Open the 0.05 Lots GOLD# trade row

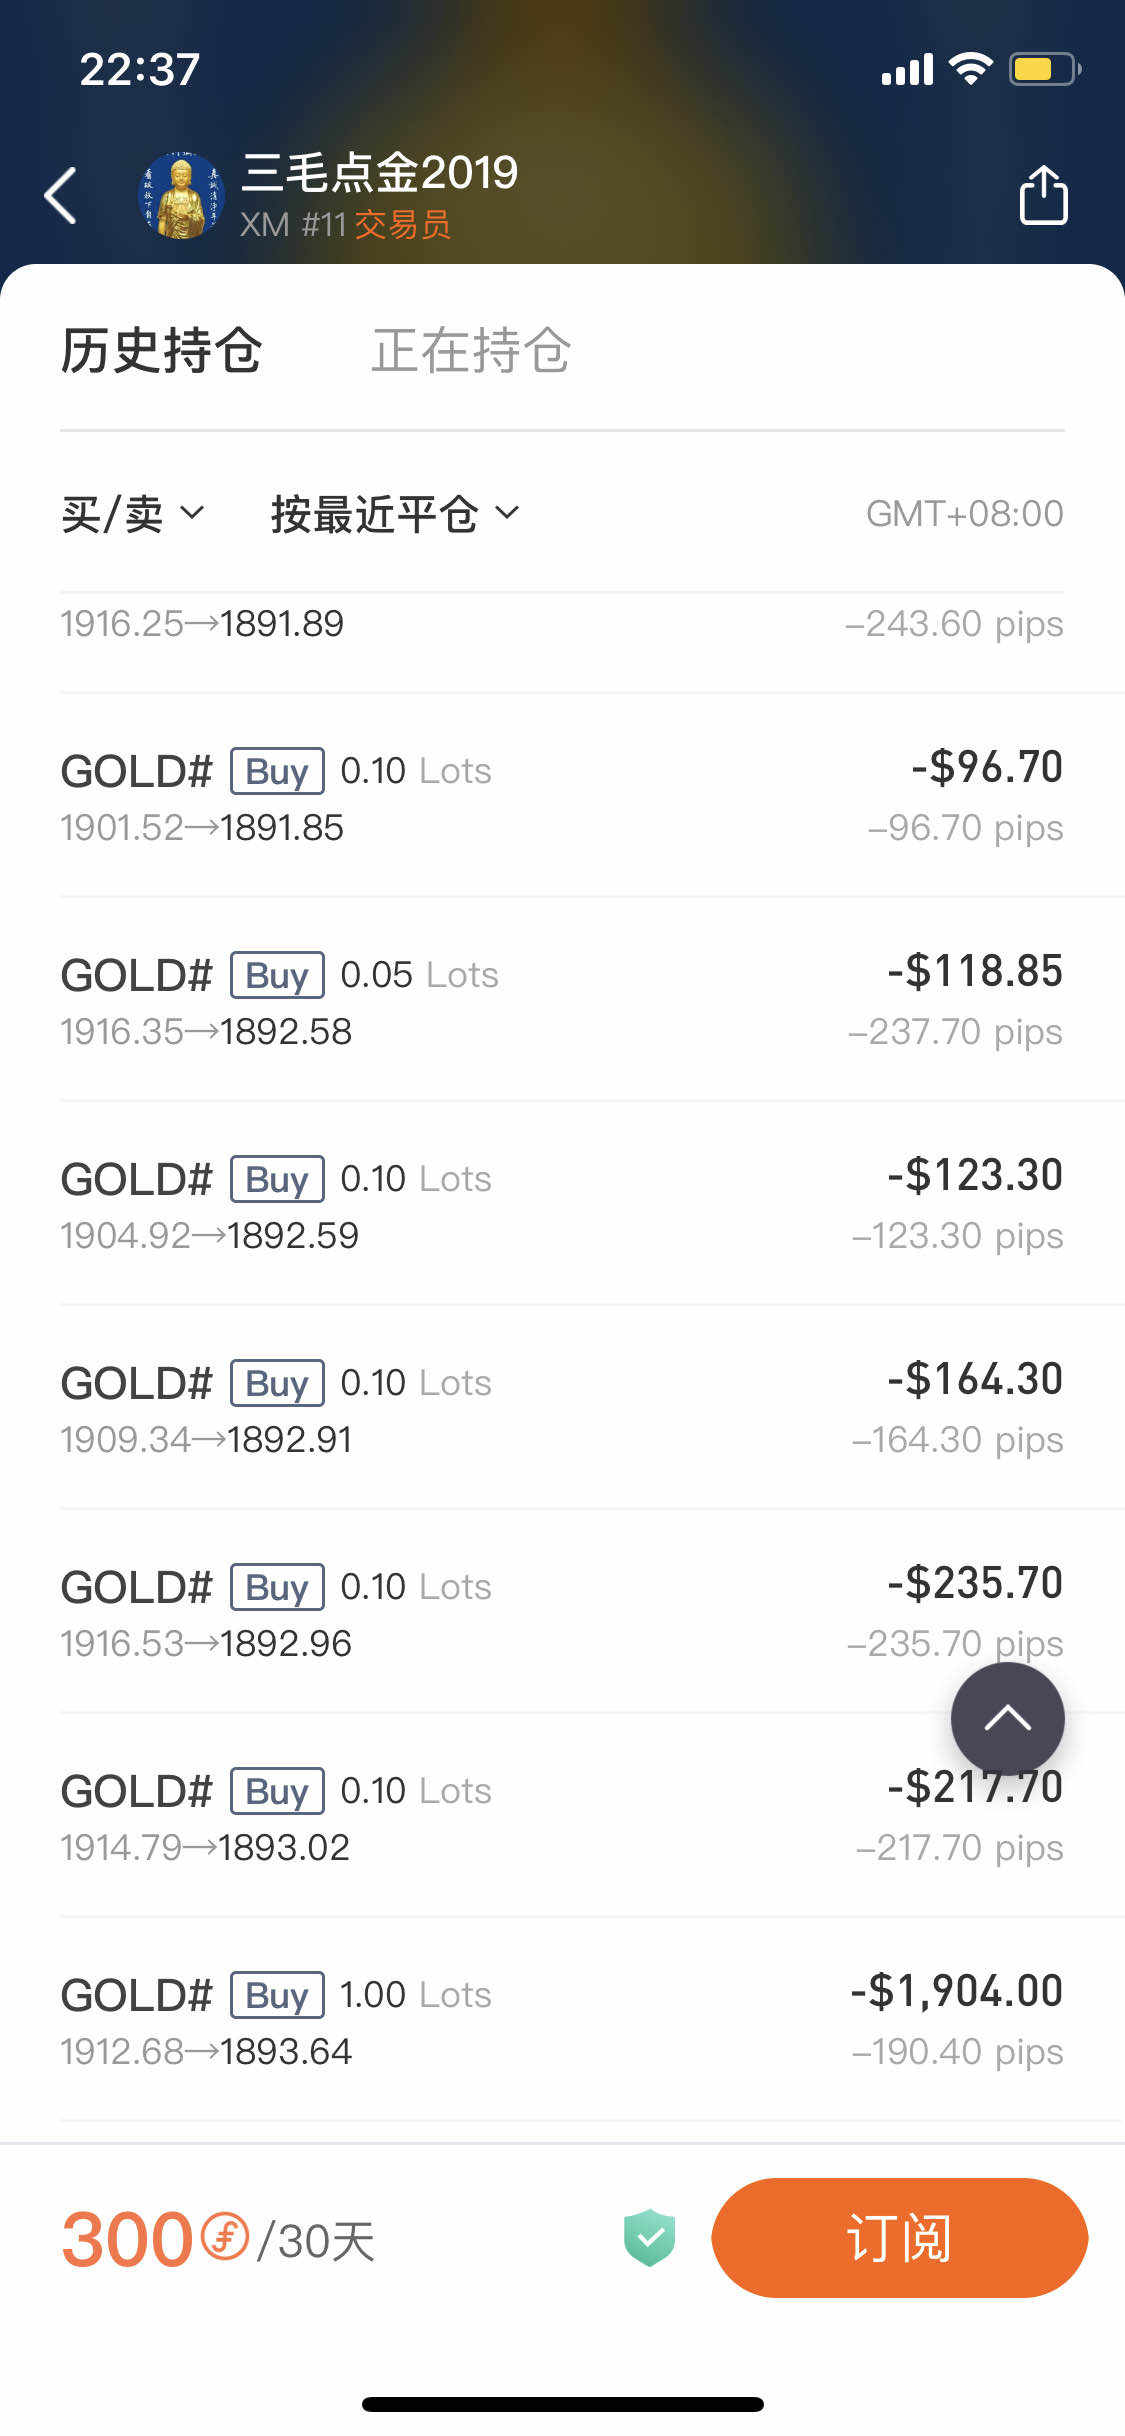point(561,1000)
